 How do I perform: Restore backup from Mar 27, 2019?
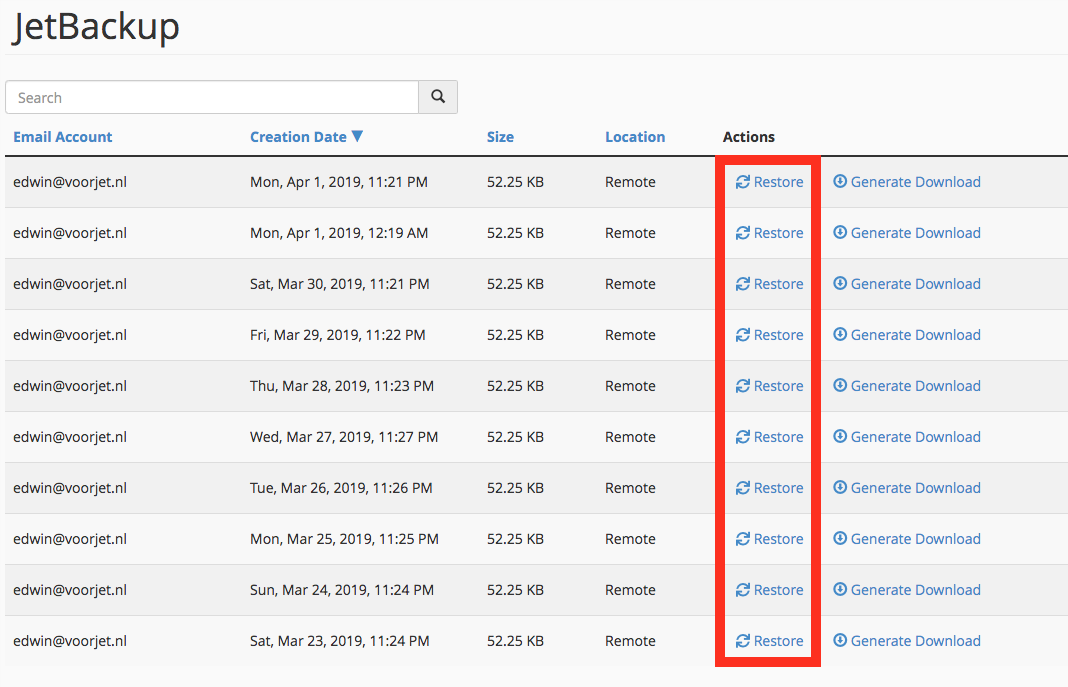point(770,437)
